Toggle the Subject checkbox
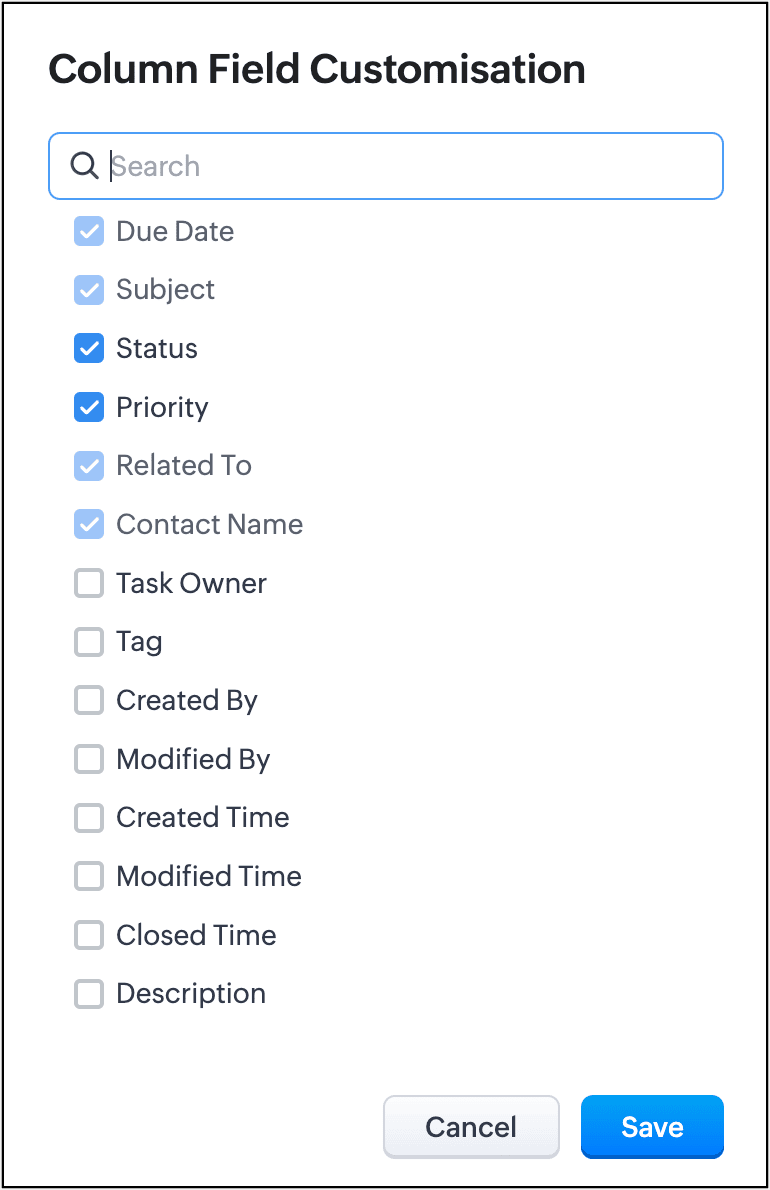Image resolution: width=770 pixels, height=1190 pixels. coord(89,290)
